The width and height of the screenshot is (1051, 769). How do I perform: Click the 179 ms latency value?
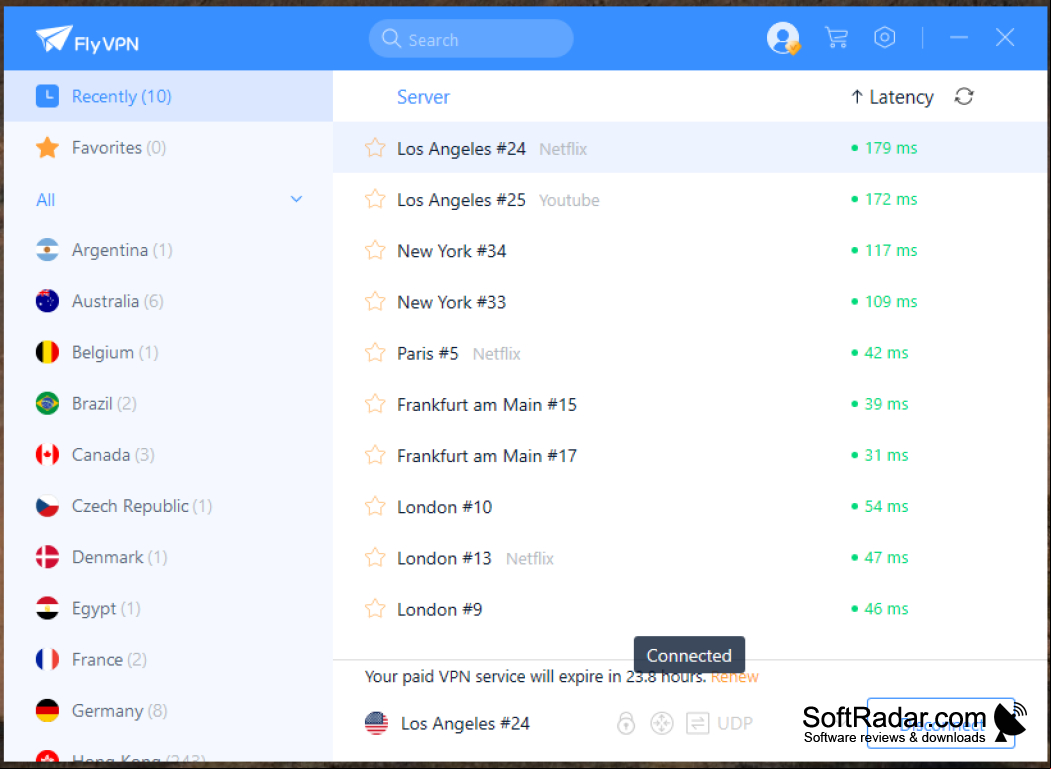[891, 147]
